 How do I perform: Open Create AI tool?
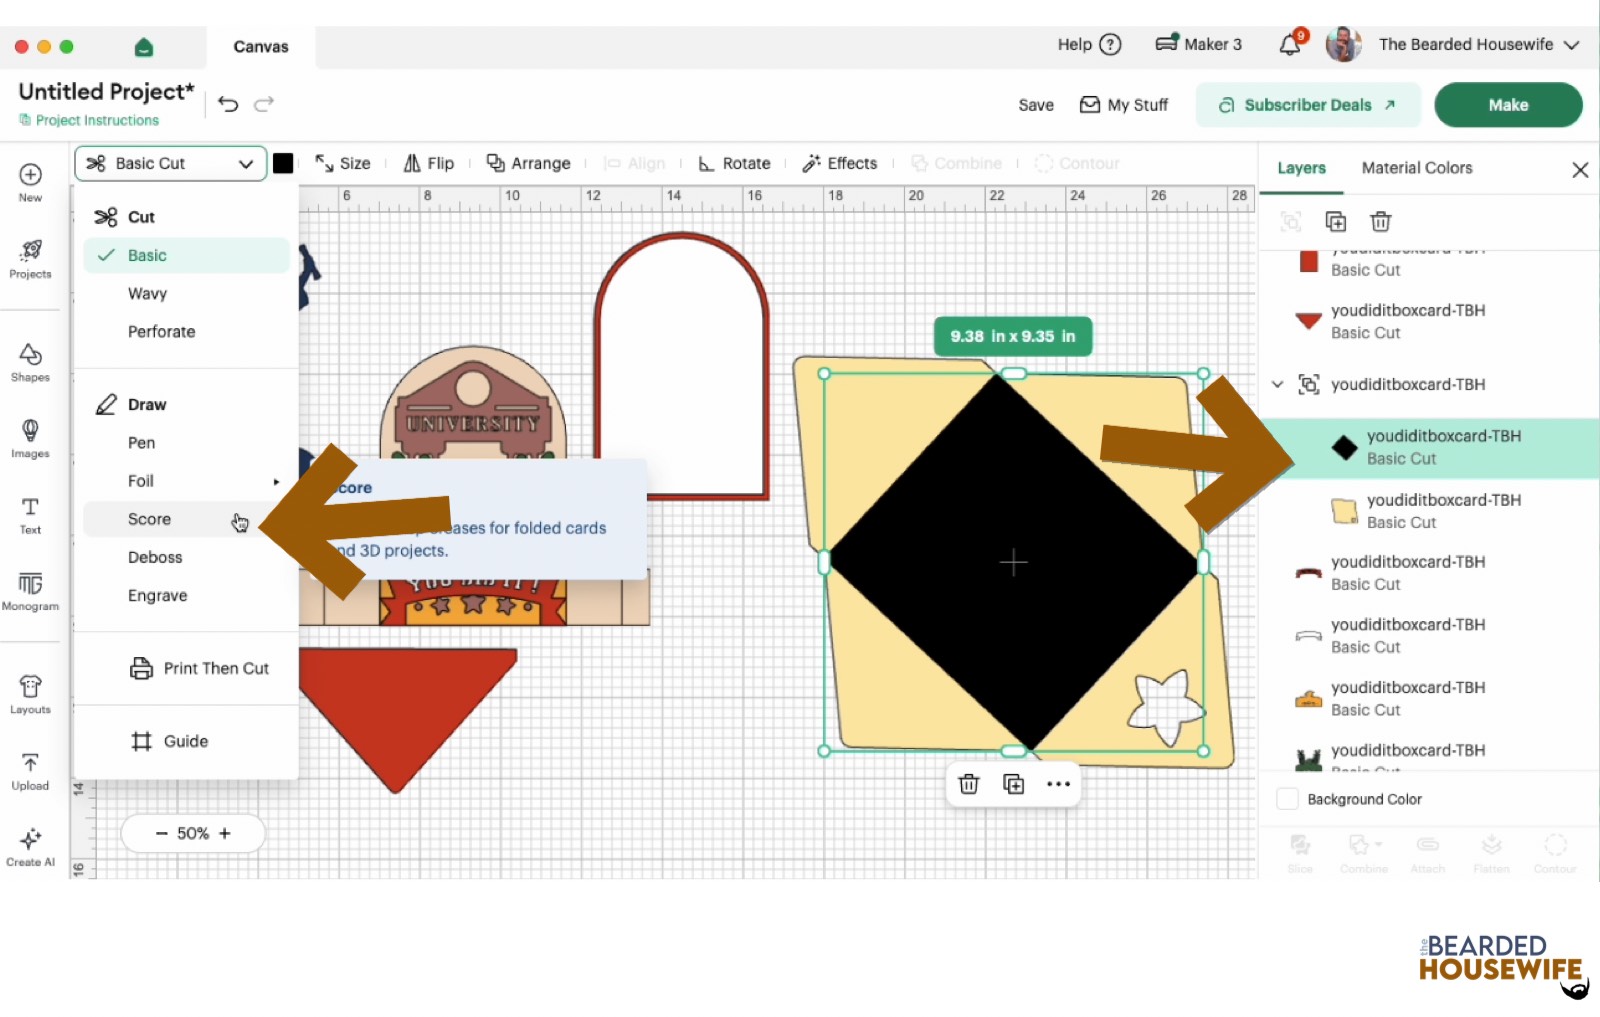30,847
